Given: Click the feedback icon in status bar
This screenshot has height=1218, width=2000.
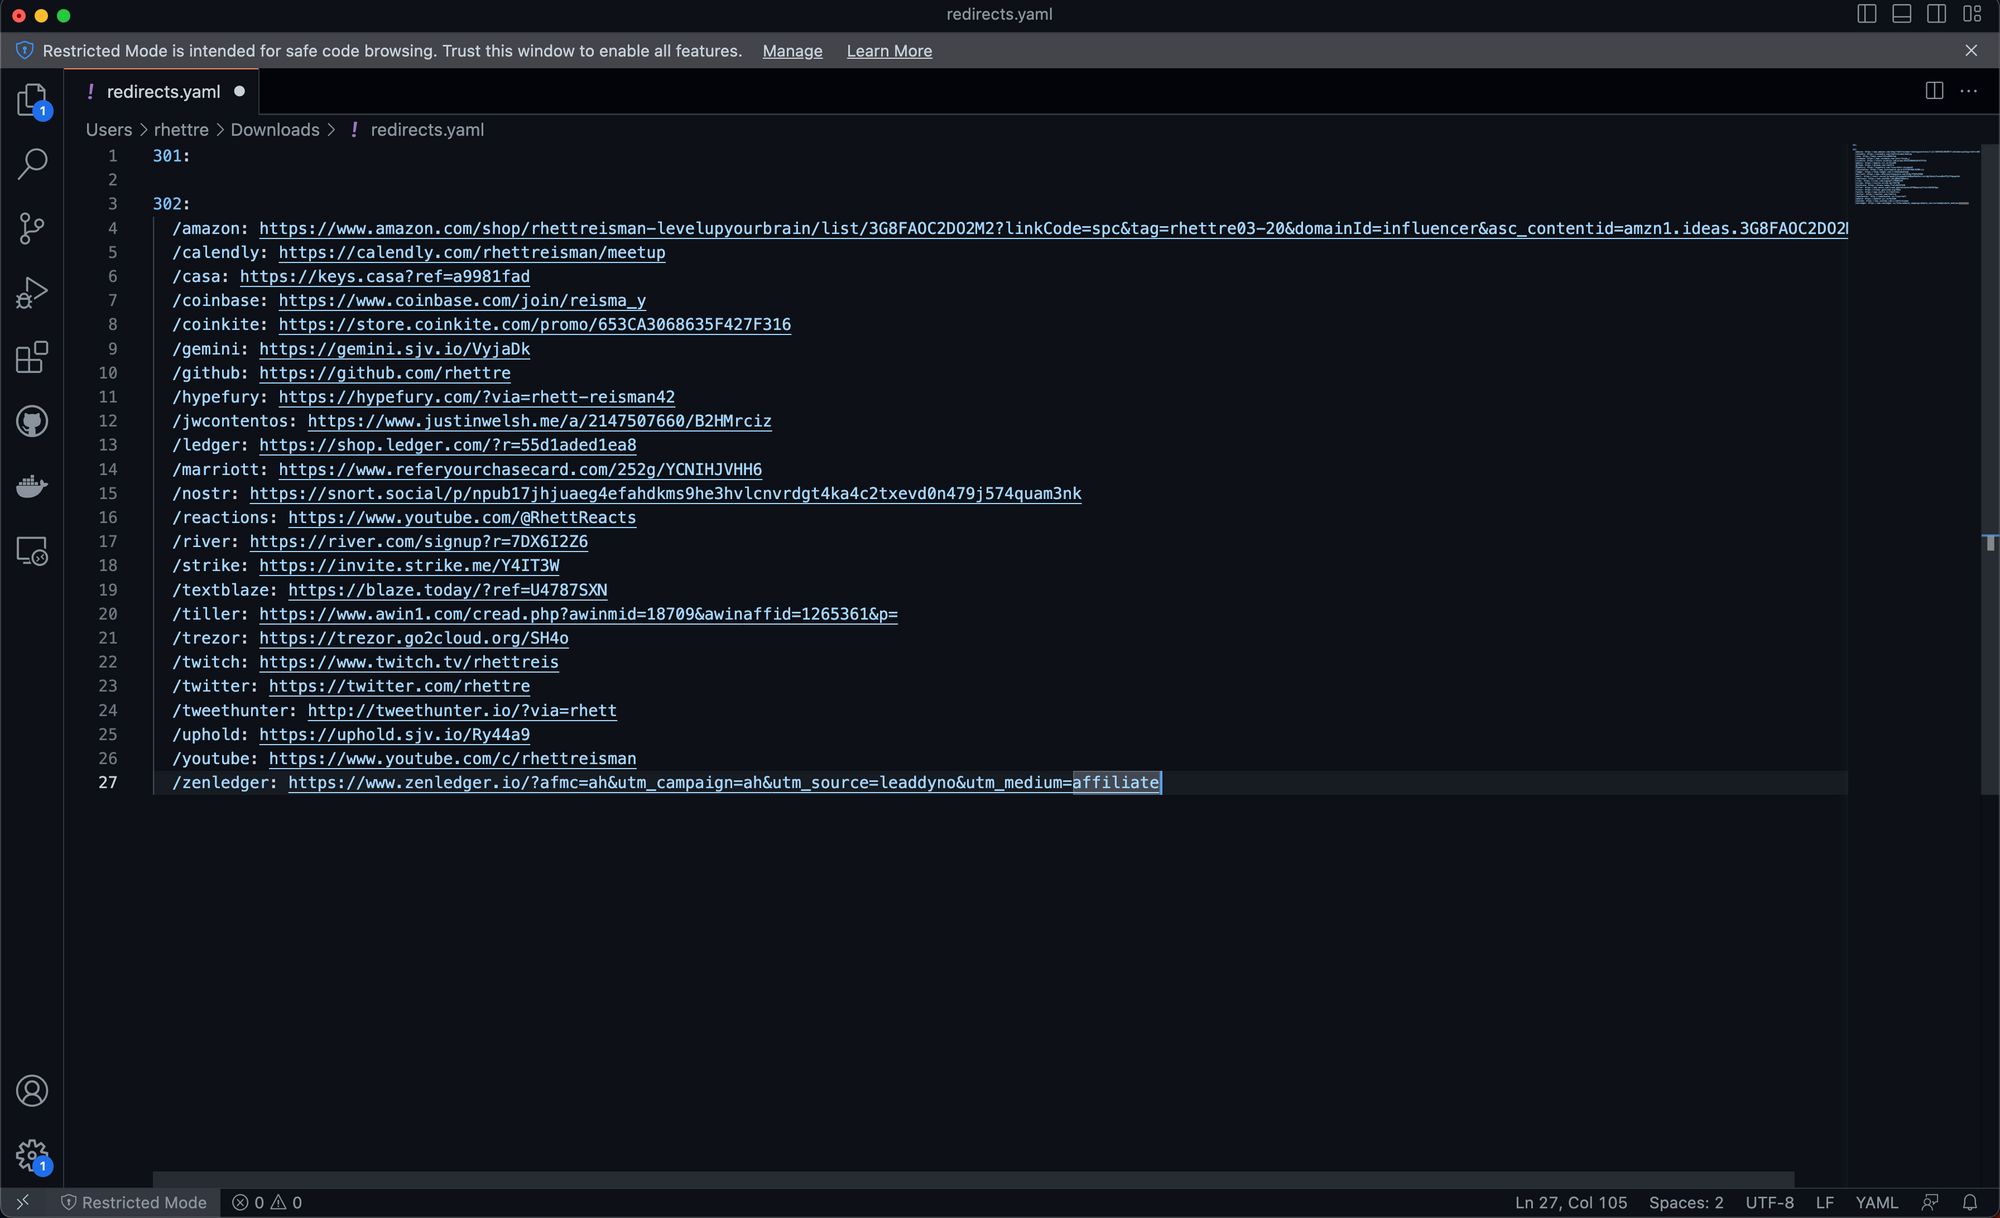Looking at the screenshot, I should click(x=1930, y=1203).
